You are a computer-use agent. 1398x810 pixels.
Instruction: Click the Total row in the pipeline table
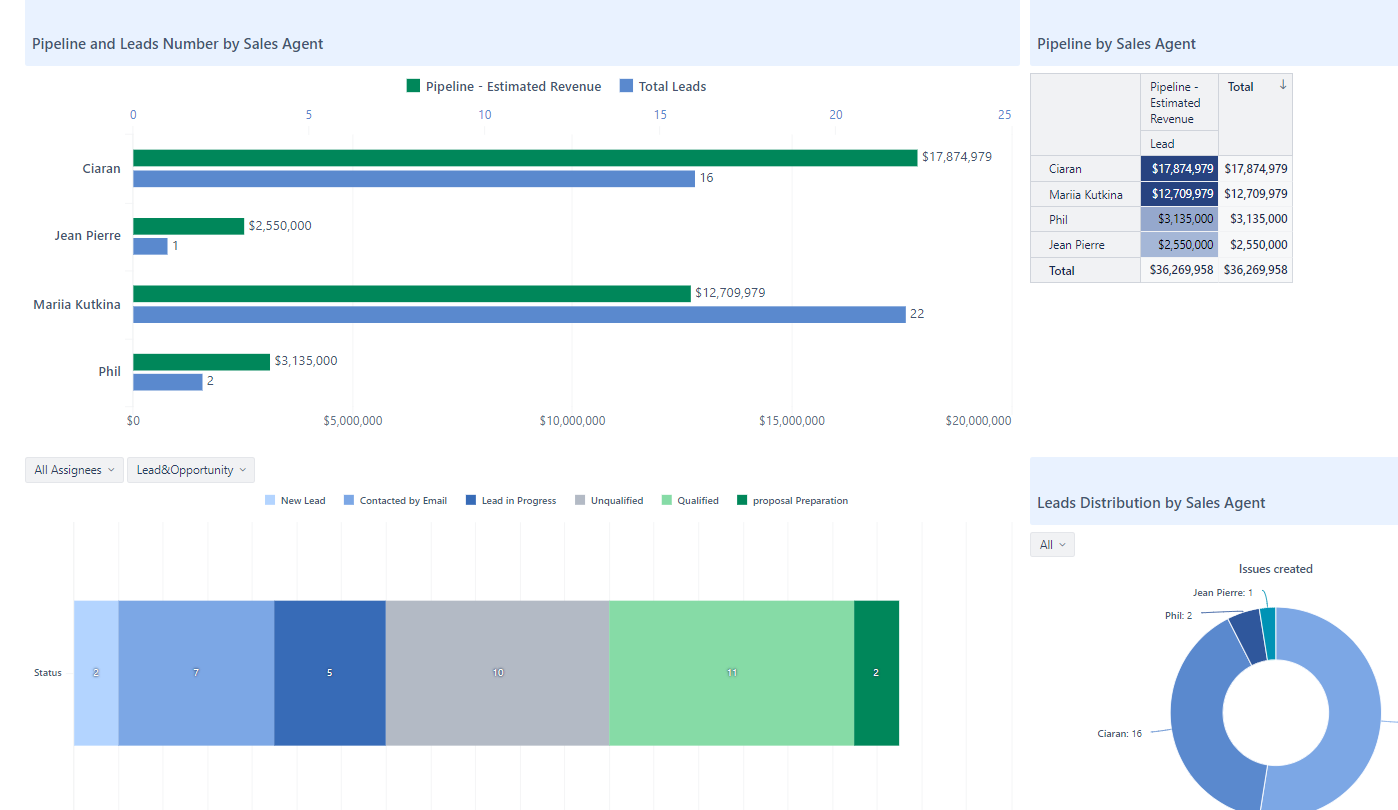pyautogui.click(x=1061, y=270)
